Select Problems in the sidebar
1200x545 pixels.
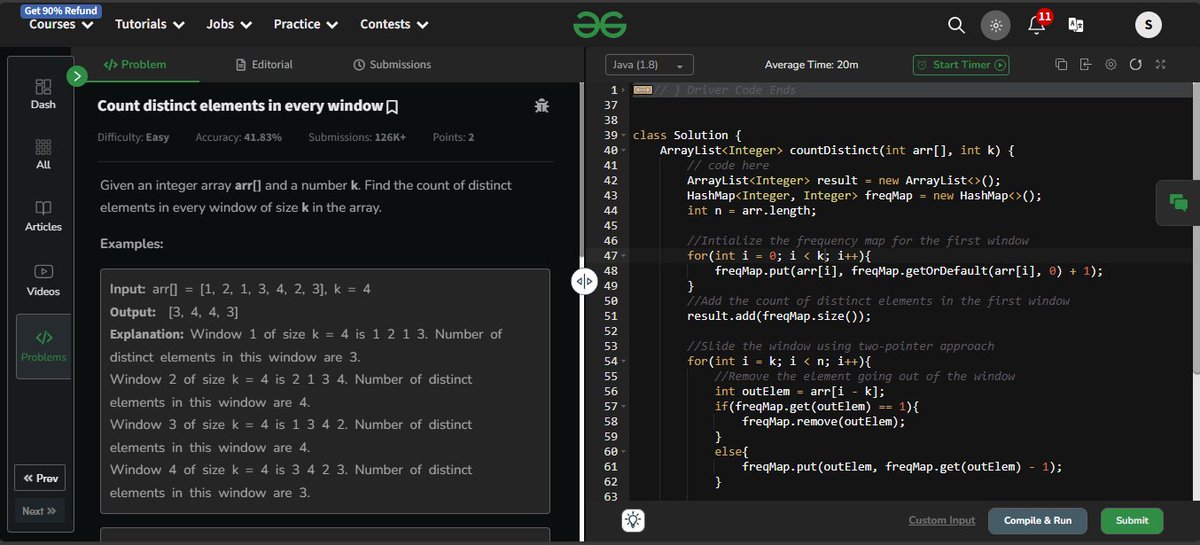43,346
